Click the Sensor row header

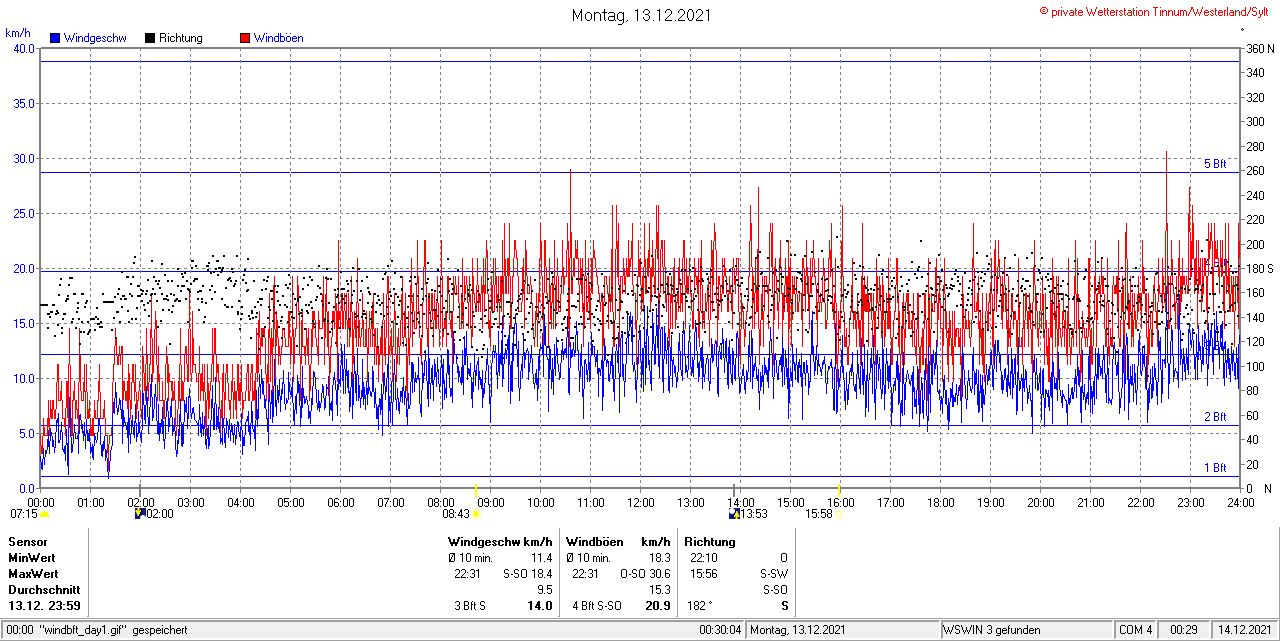tap(27, 542)
